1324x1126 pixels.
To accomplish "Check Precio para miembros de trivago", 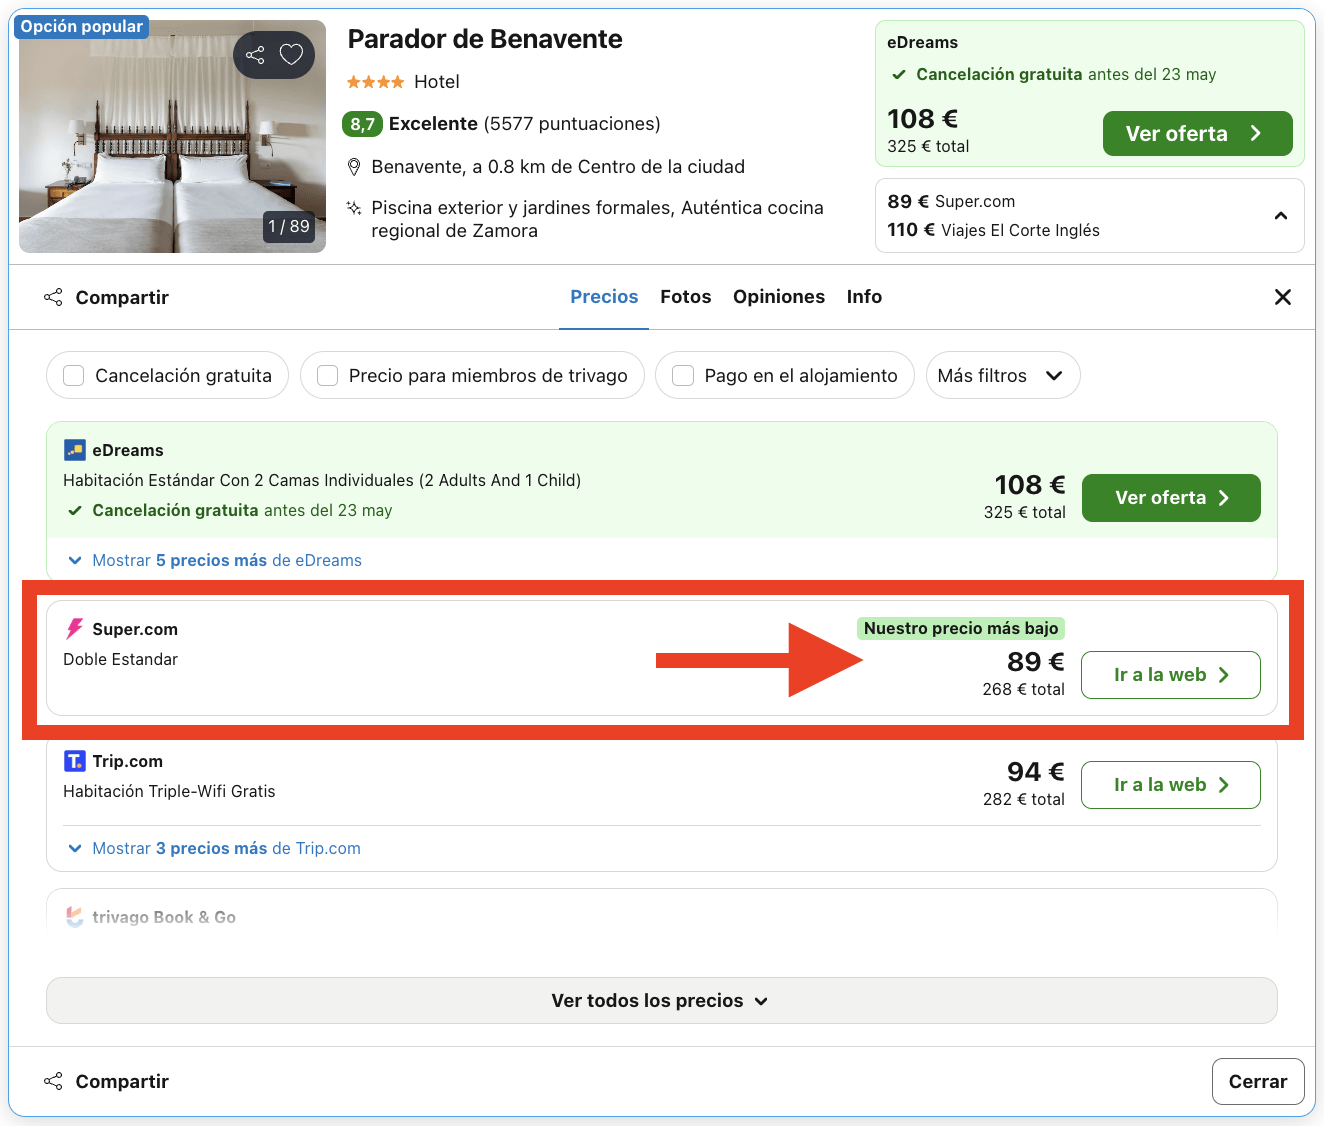I will pyautogui.click(x=327, y=375).
